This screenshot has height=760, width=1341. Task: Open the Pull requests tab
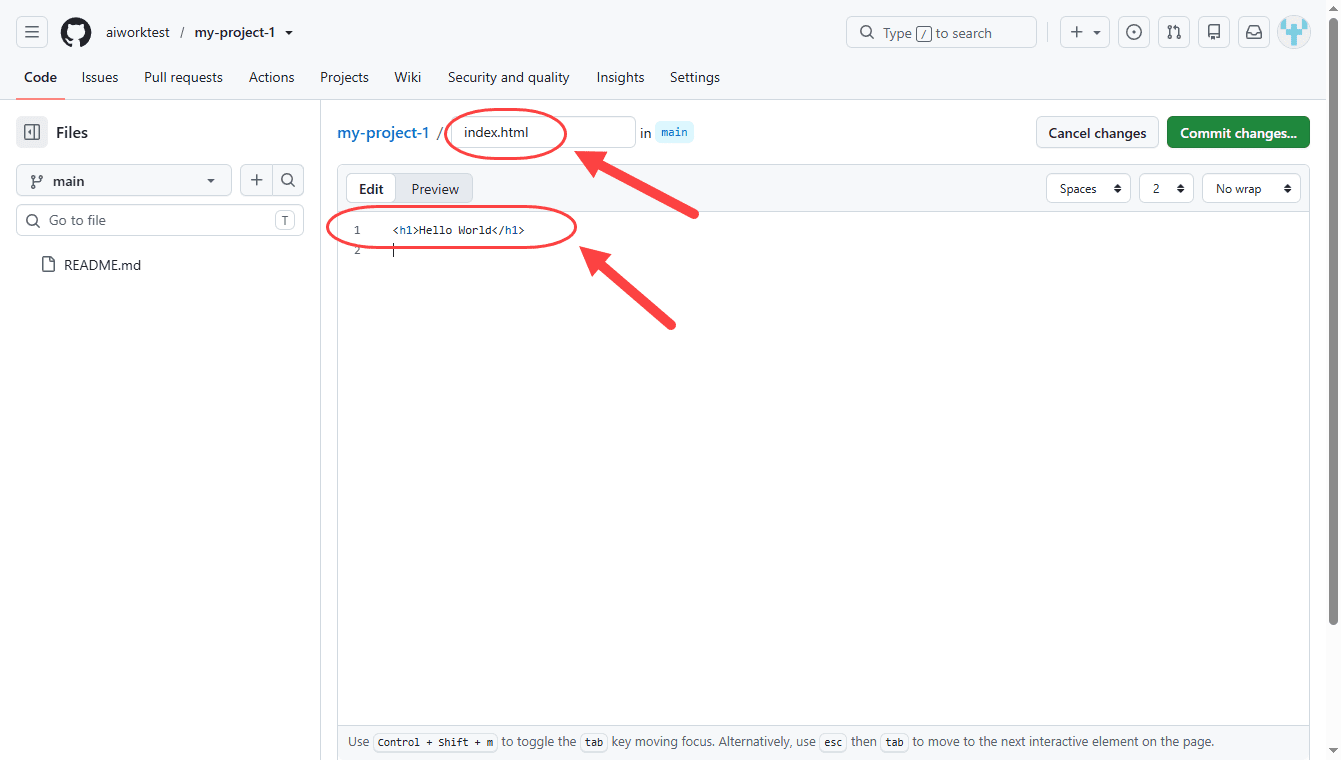pyautogui.click(x=183, y=77)
